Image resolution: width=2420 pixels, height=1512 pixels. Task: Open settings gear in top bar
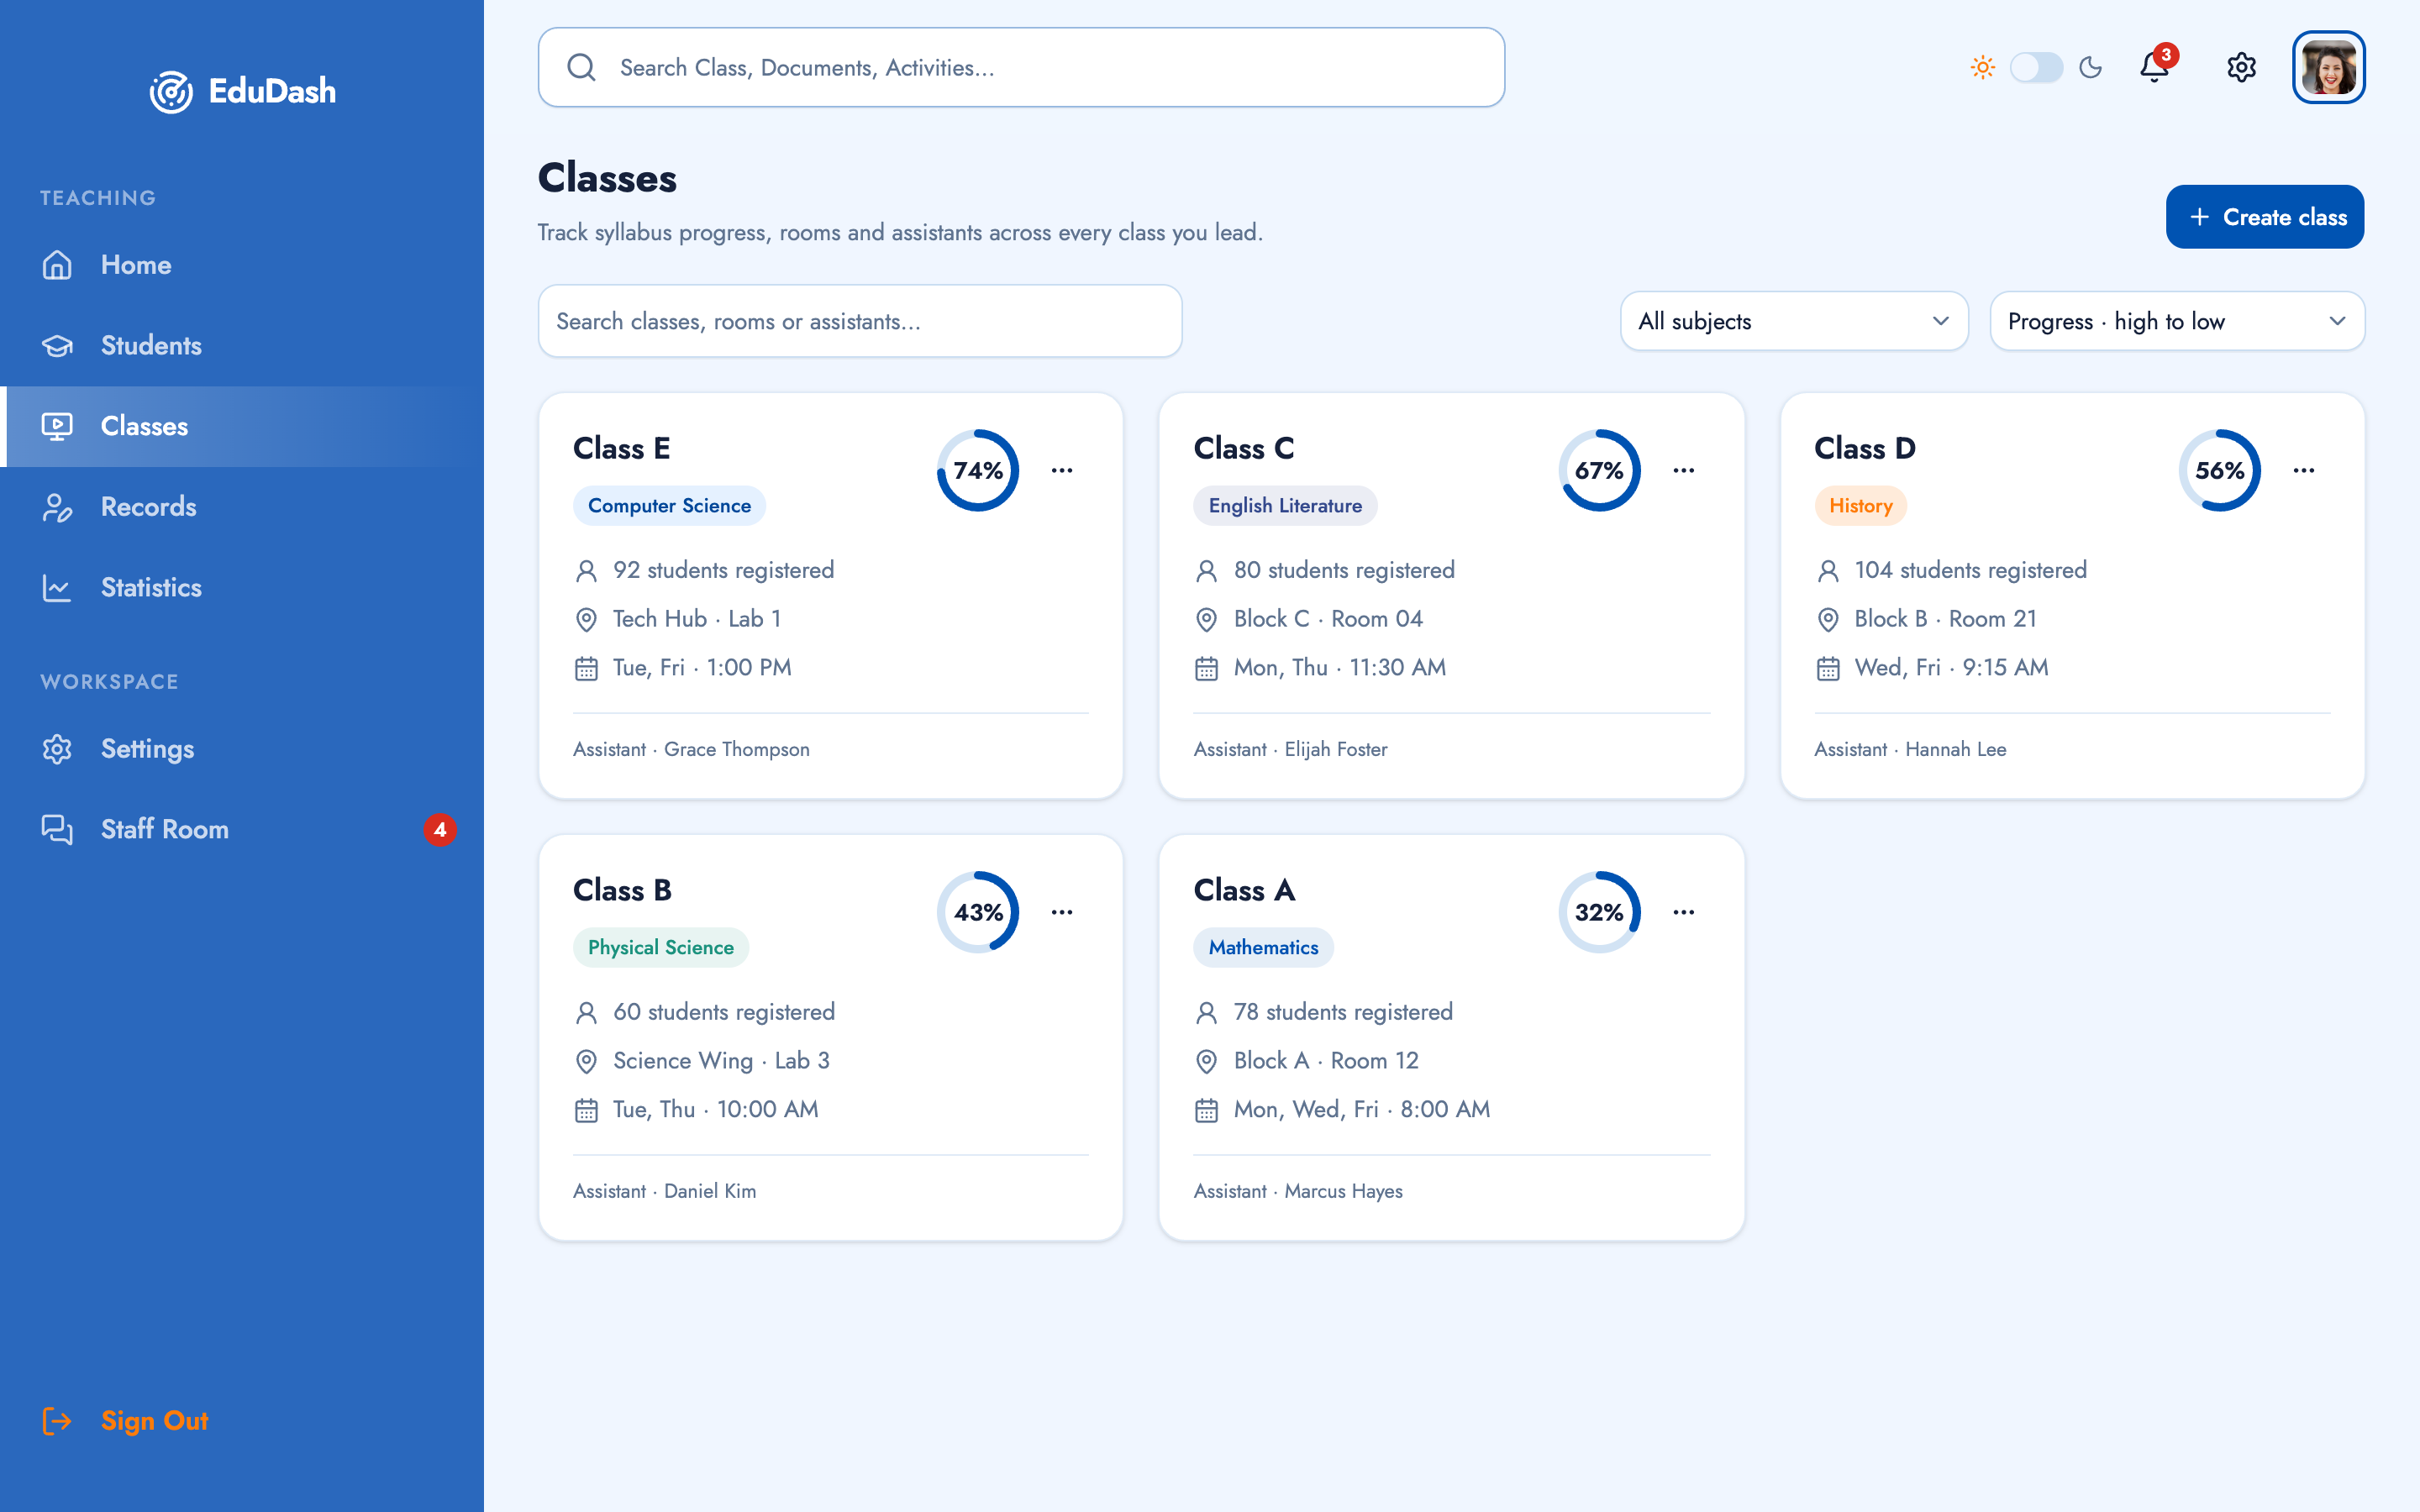point(2241,67)
